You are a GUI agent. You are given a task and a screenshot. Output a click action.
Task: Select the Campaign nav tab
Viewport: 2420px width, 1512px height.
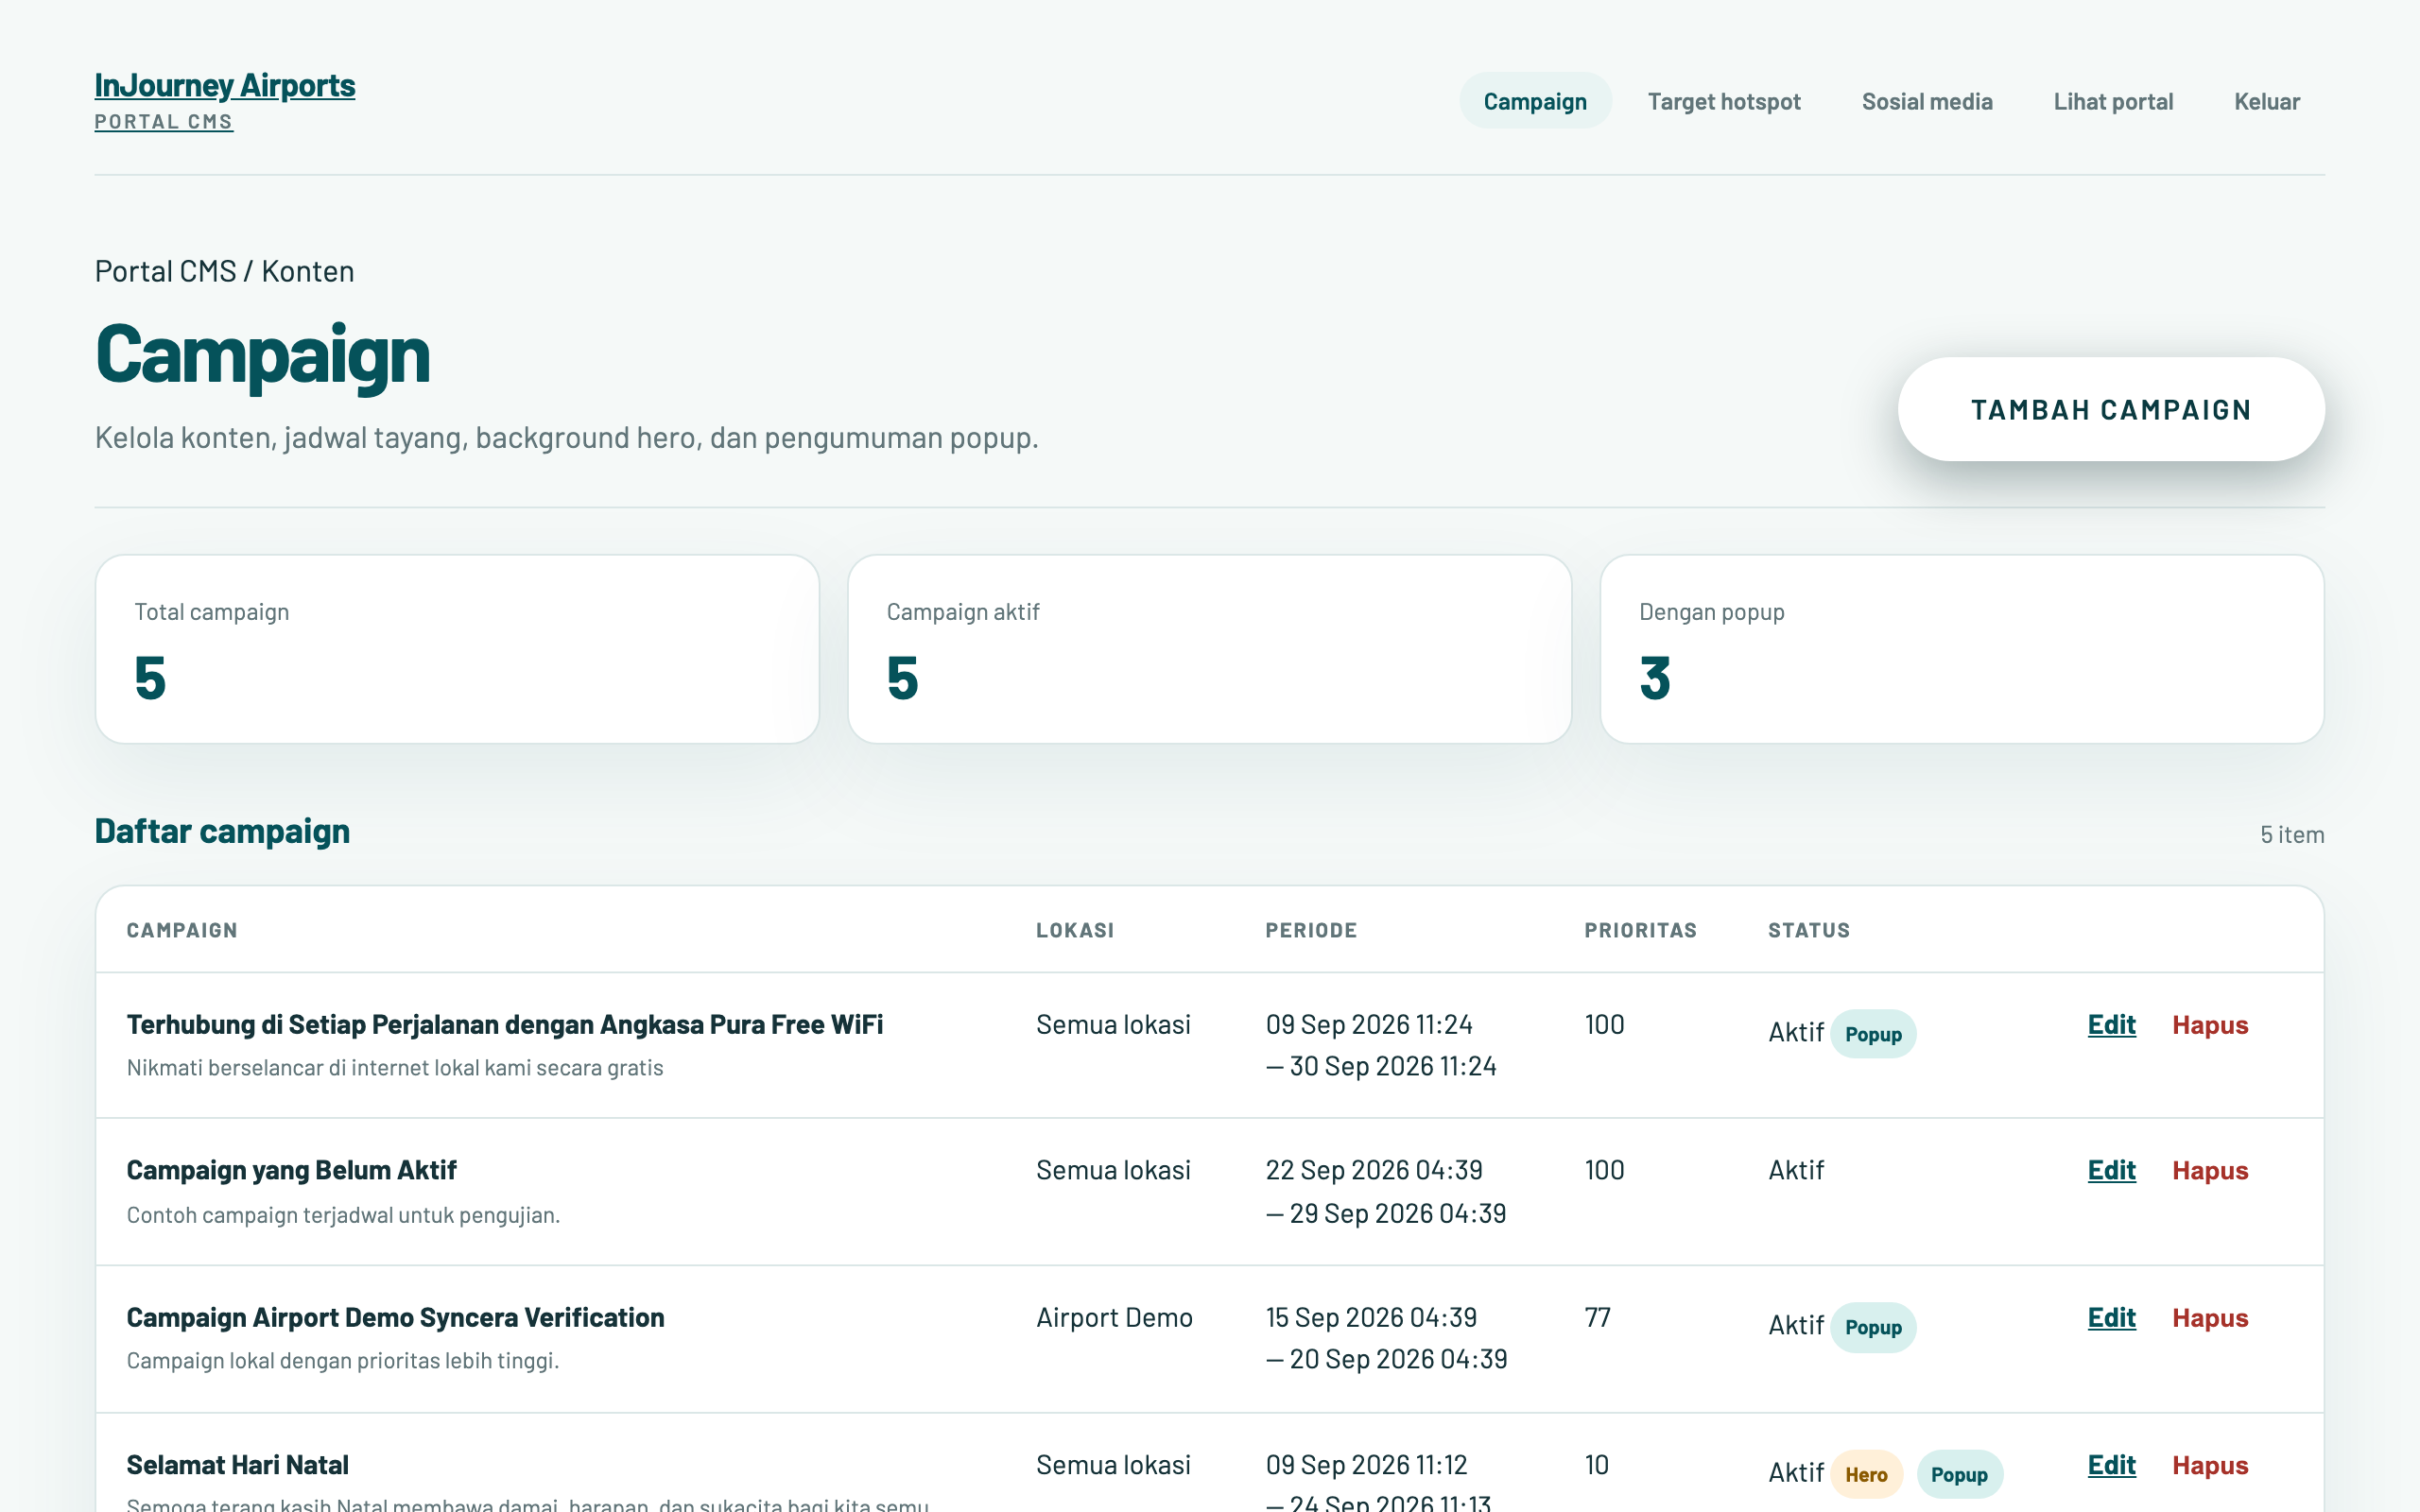pos(1535,101)
